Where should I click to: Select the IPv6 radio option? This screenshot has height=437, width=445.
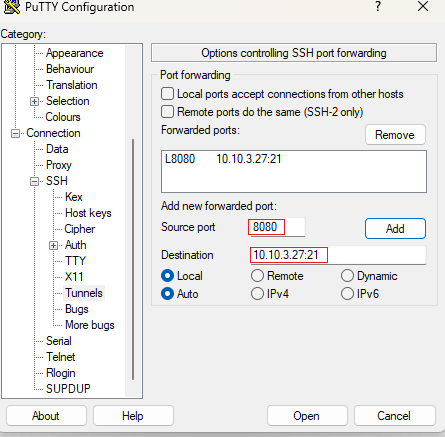(347, 294)
